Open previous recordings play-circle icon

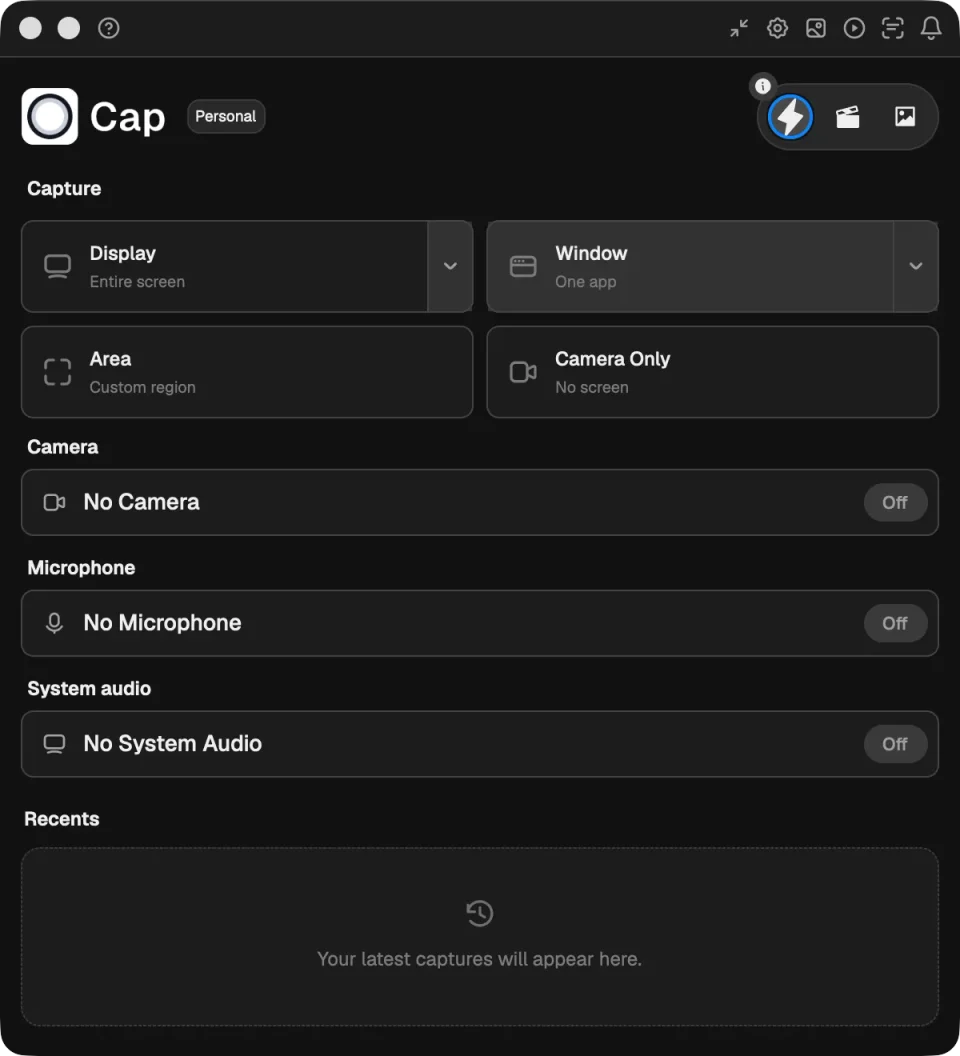pos(854,28)
